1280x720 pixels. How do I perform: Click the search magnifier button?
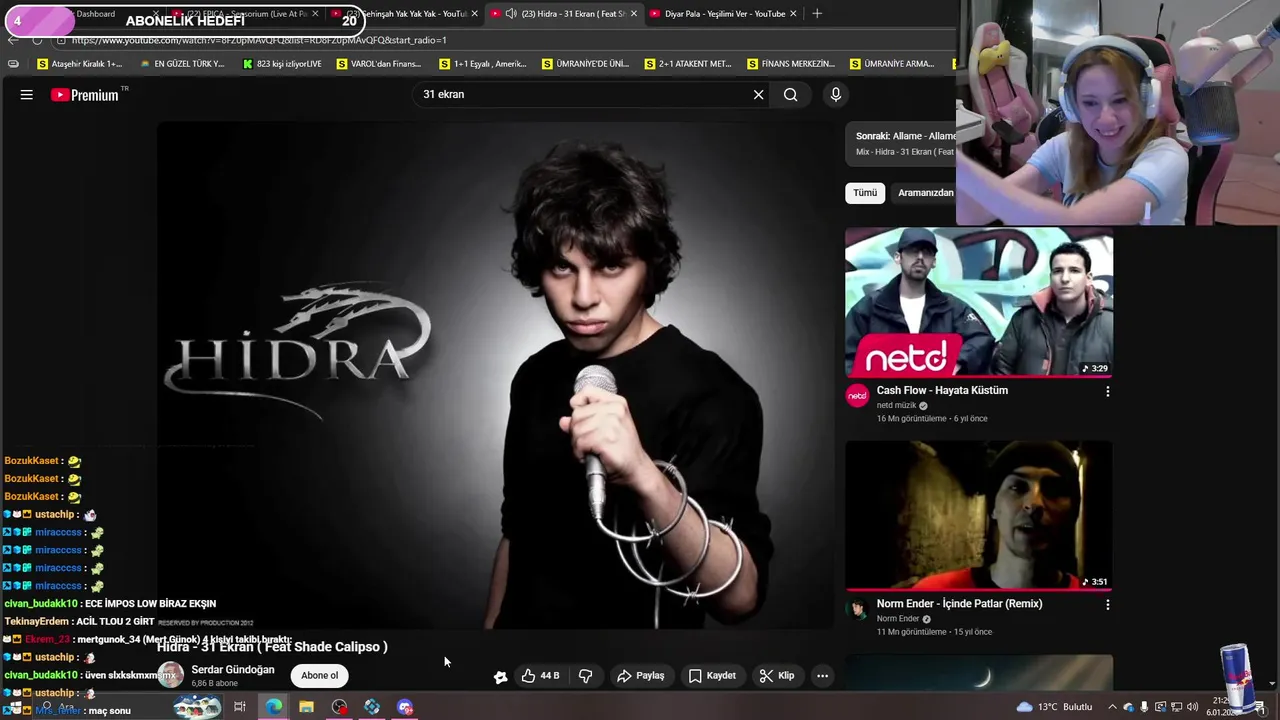pos(791,95)
